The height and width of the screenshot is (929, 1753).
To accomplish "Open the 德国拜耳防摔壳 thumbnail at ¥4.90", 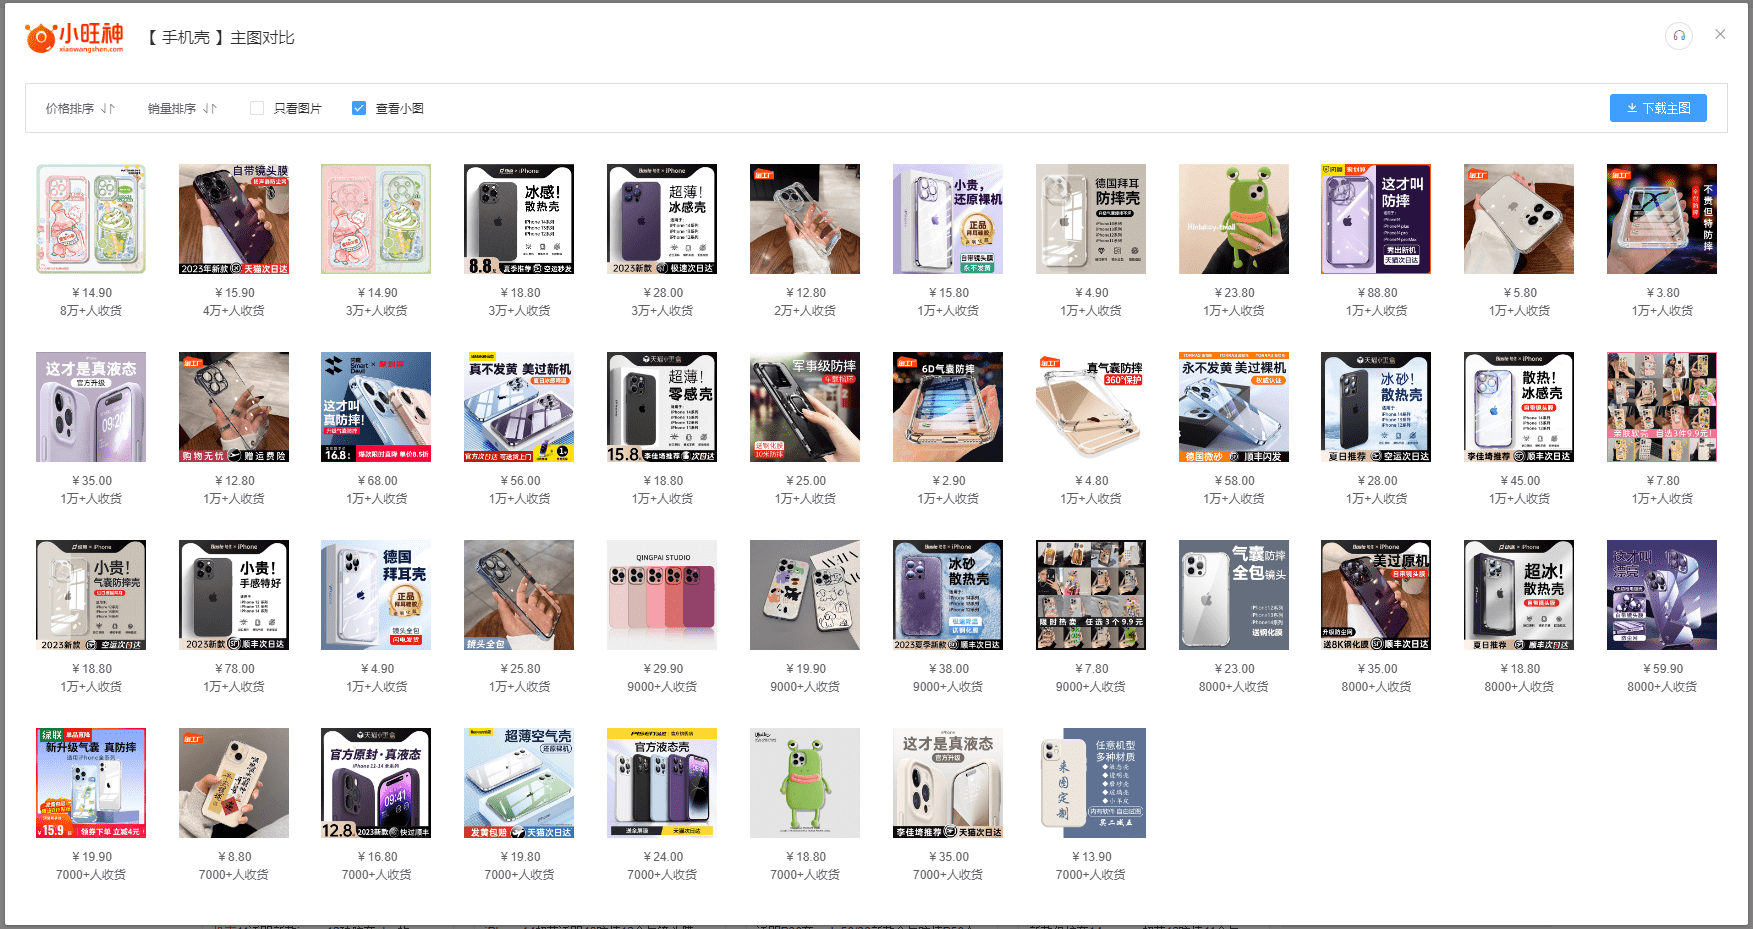I will coord(1091,219).
